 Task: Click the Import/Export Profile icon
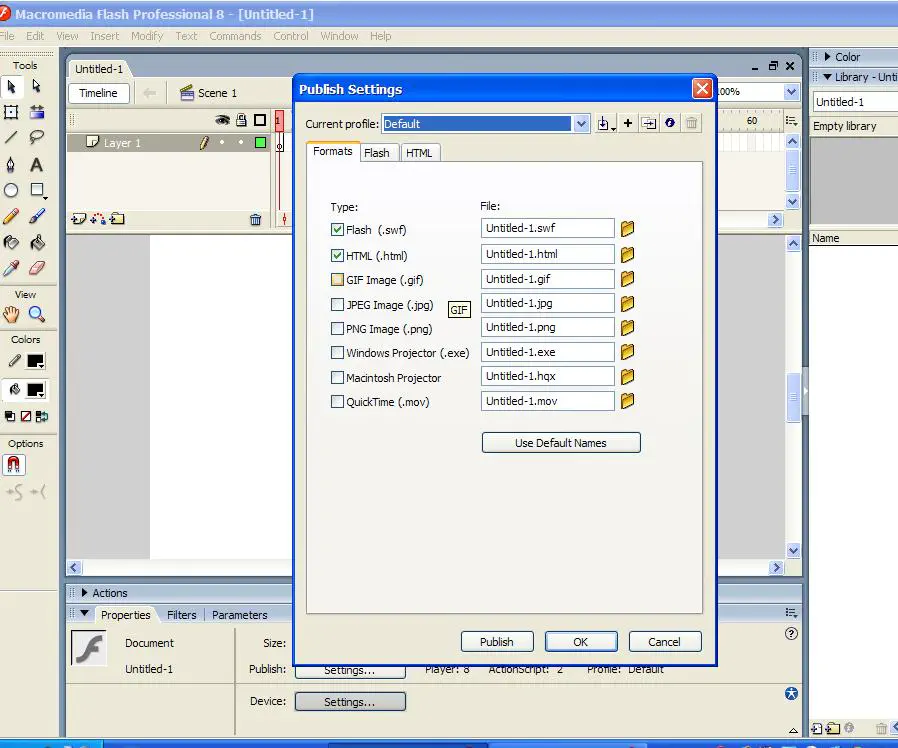(x=604, y=123)
